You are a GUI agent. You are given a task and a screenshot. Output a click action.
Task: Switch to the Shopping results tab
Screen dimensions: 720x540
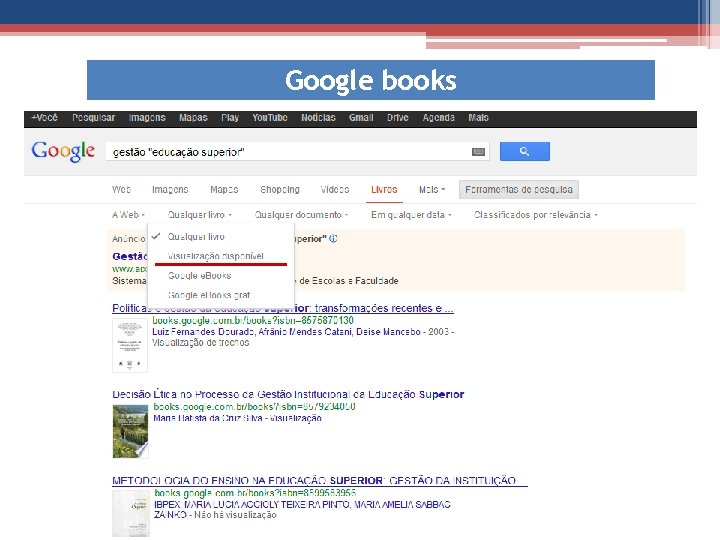pos(280,189)
